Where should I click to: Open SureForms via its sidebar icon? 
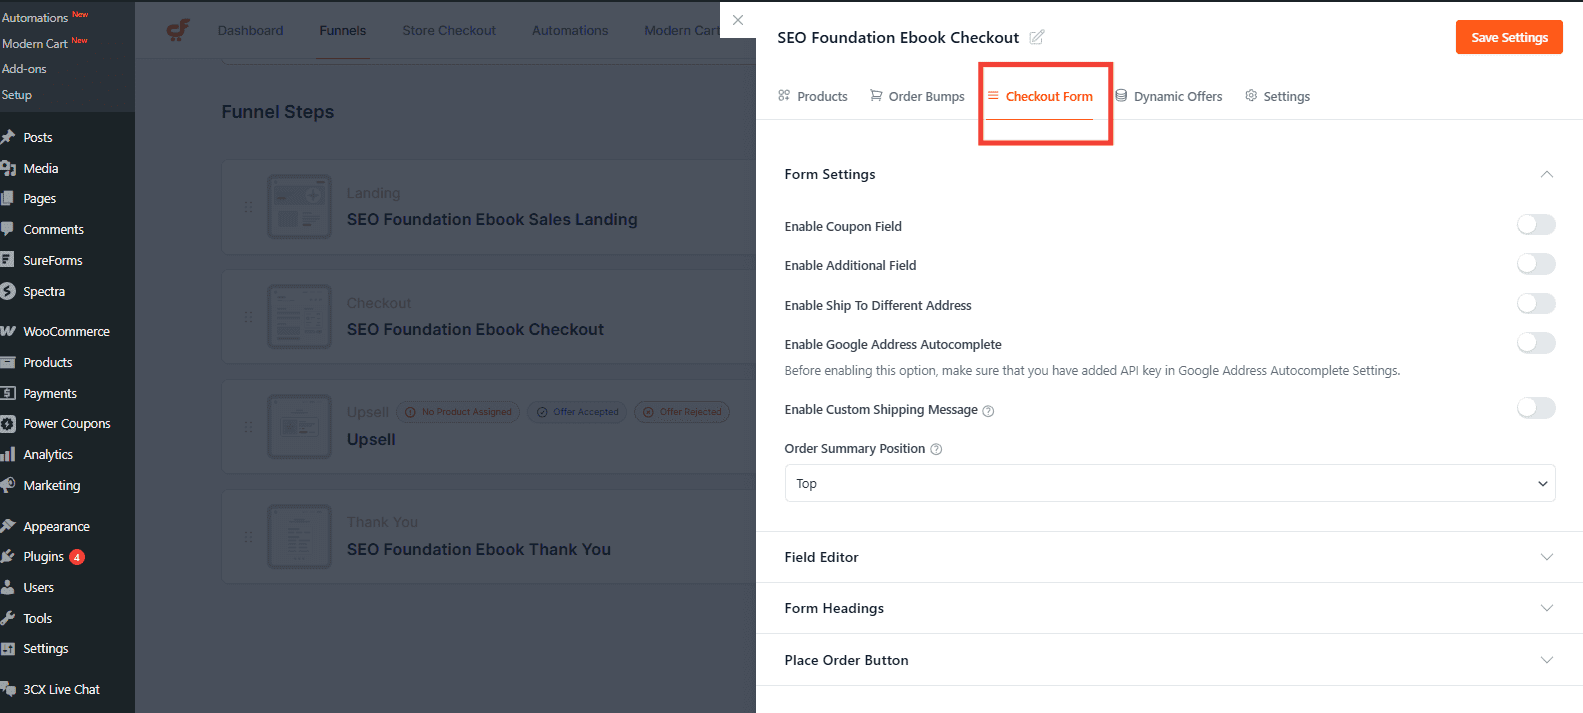(x=12, y=260)
